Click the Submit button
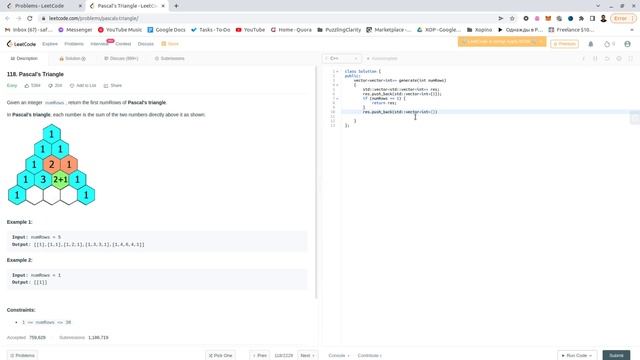 [x=616, y=356]
